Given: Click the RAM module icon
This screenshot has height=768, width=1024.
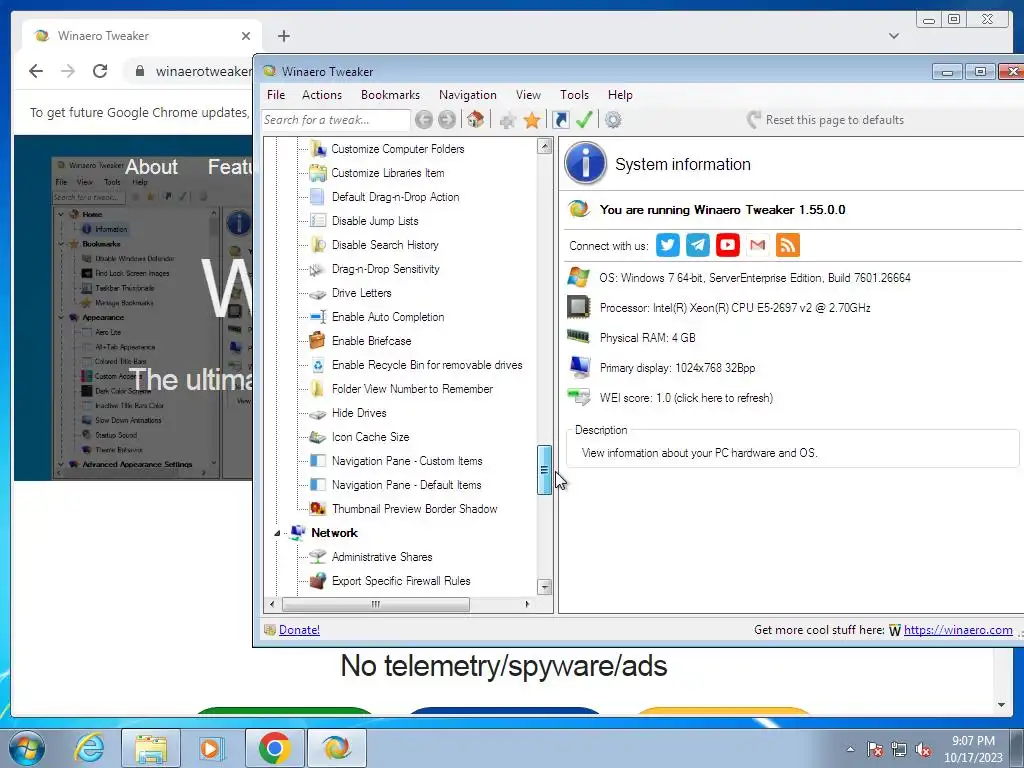Looking at the screenshot, I should click(578, 337).
